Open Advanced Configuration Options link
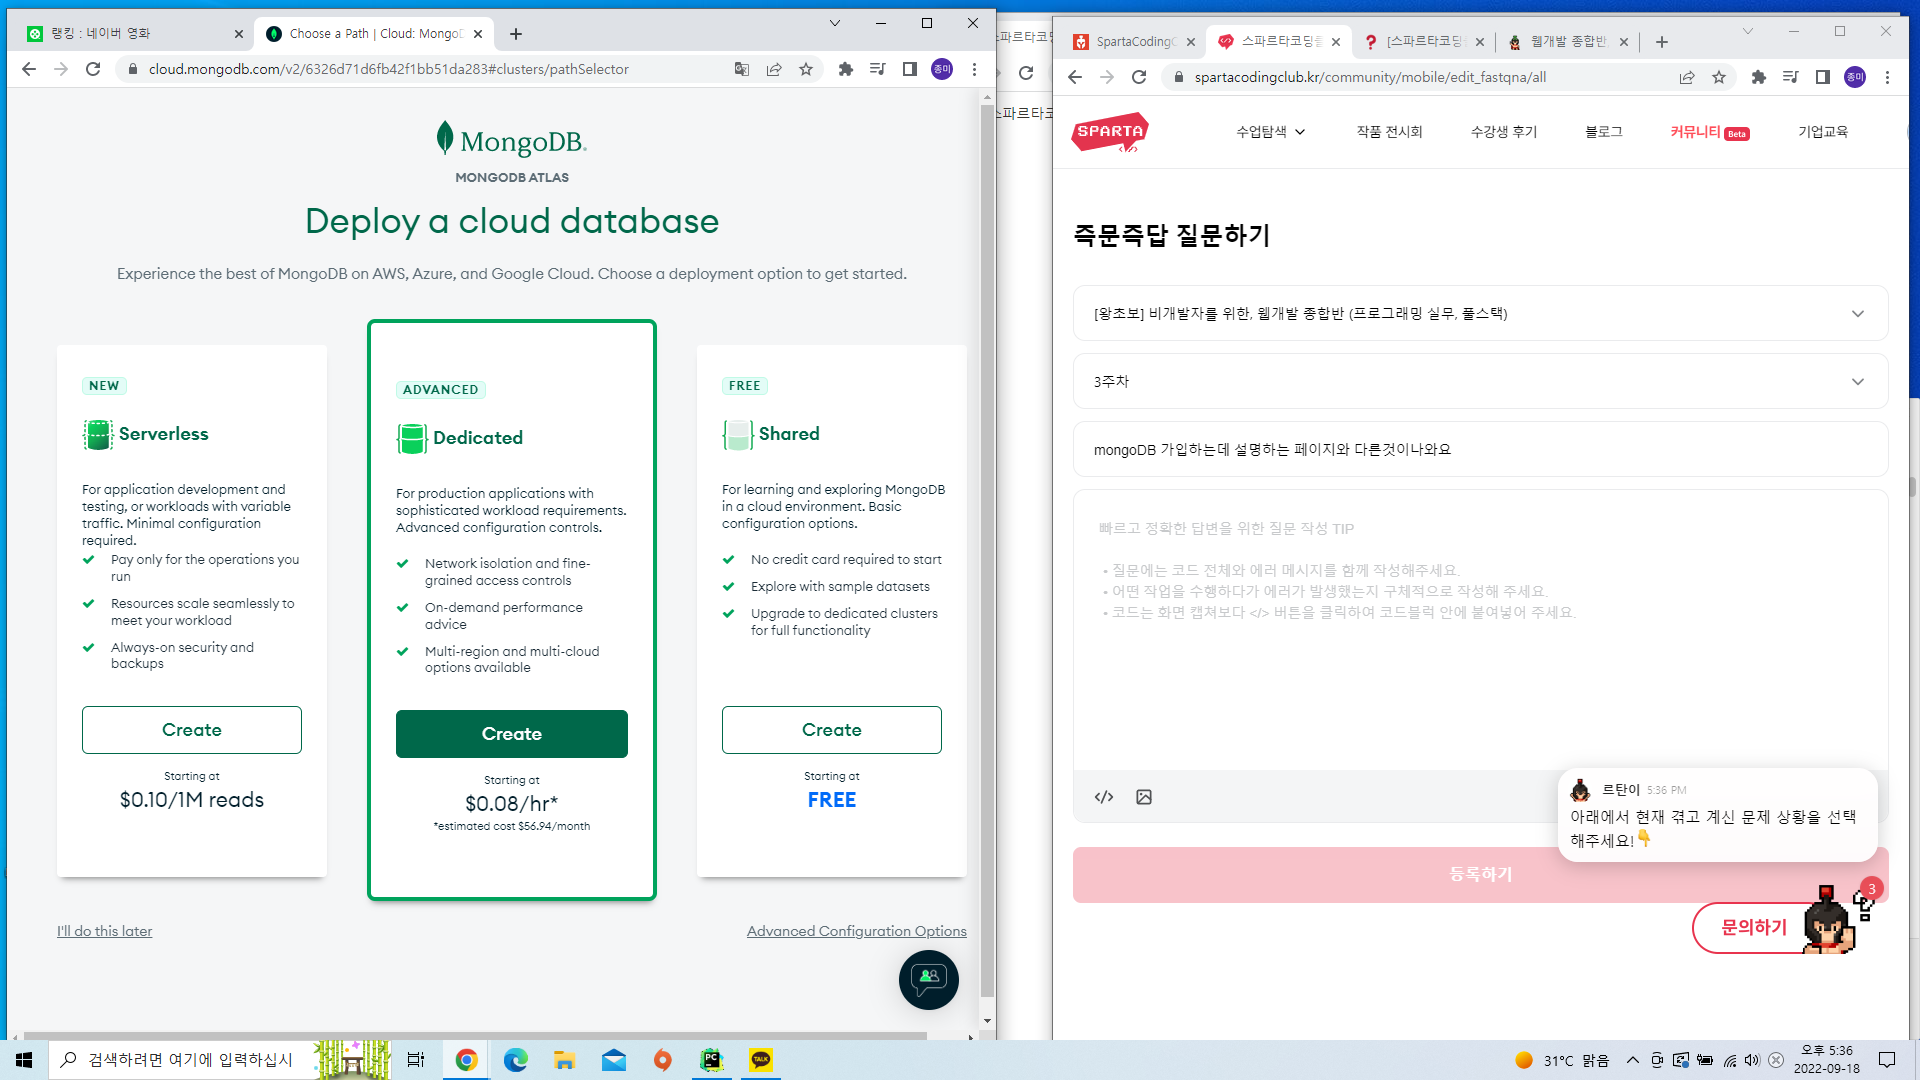This screenshot has width=1920, height=1080. point(857,931)
